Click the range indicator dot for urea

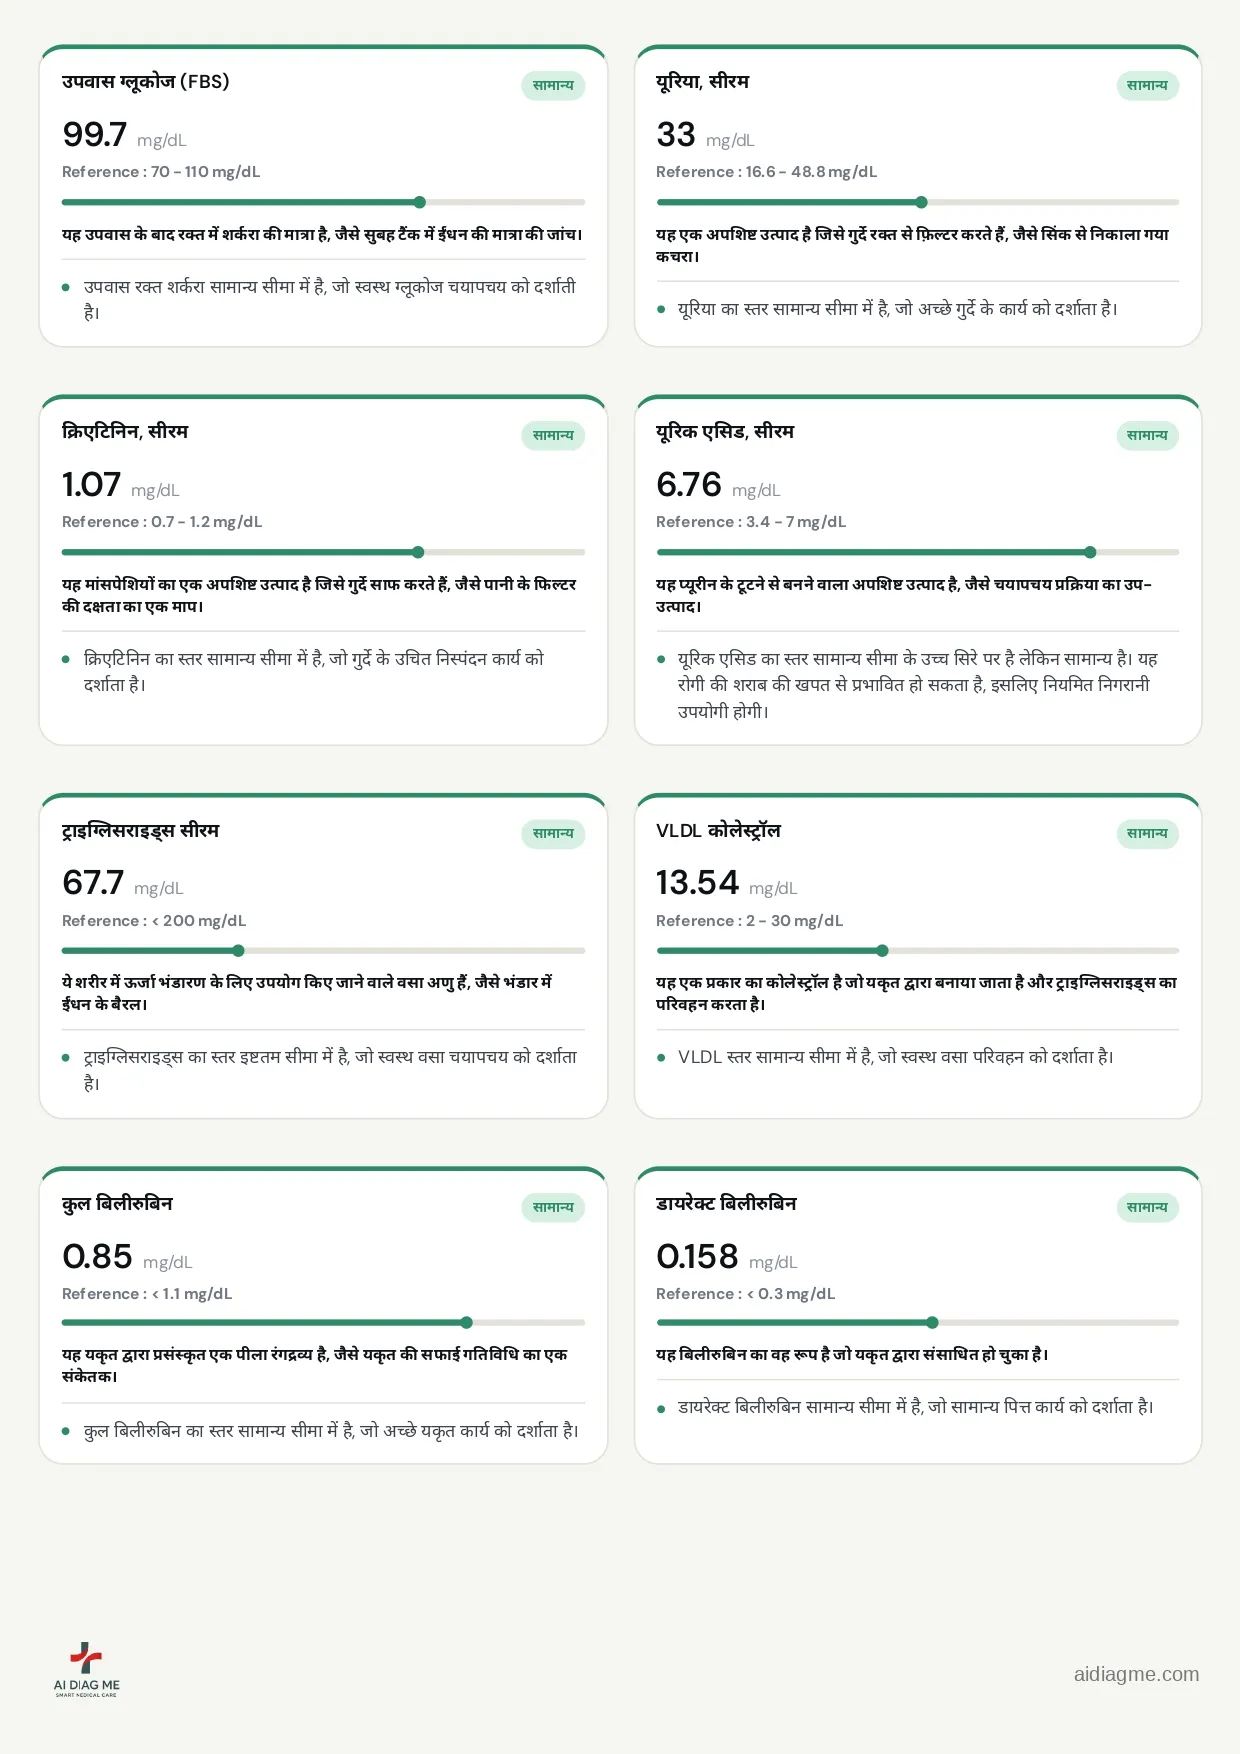click(x=921, y=202)
